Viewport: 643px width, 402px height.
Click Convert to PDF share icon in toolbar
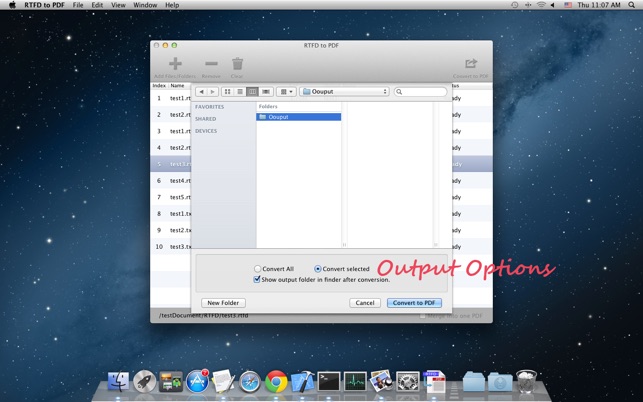tap(471, 64)
